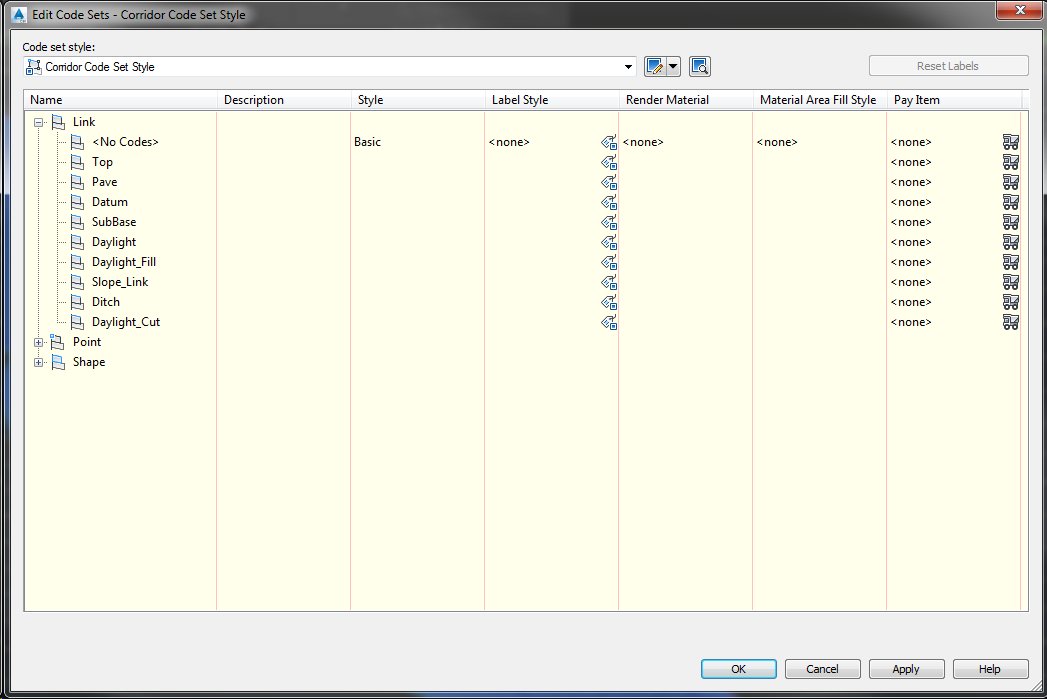Click the style detail preview icon

(x=700, y=66)
